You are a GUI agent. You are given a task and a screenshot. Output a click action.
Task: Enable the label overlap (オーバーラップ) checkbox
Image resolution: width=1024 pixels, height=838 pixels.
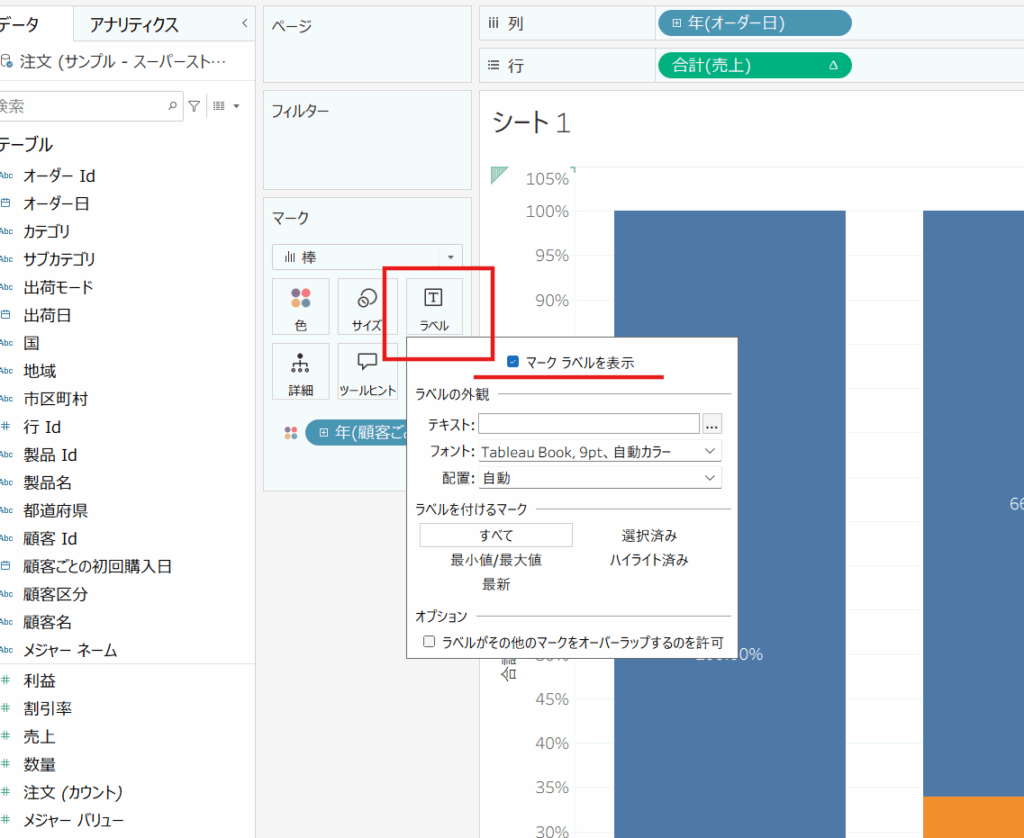click(429, 642)
